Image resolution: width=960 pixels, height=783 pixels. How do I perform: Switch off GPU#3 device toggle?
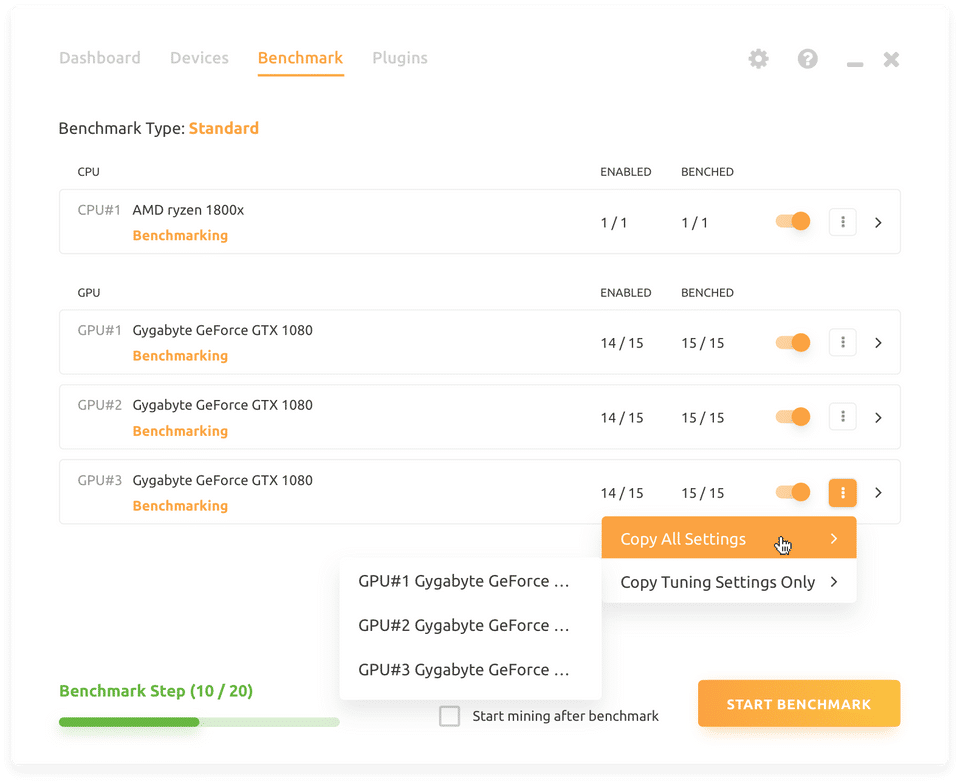[793, 492]
